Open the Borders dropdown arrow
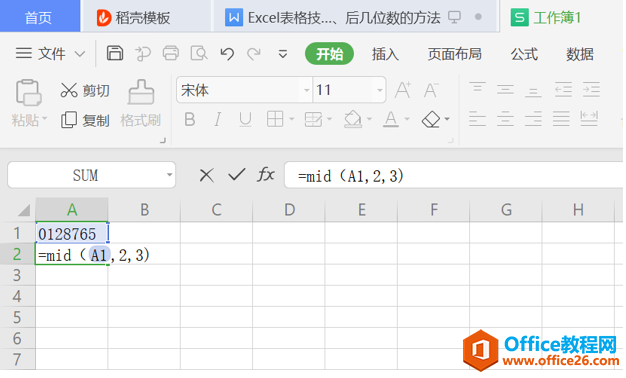Screen dimensions: 626x378 291,119
